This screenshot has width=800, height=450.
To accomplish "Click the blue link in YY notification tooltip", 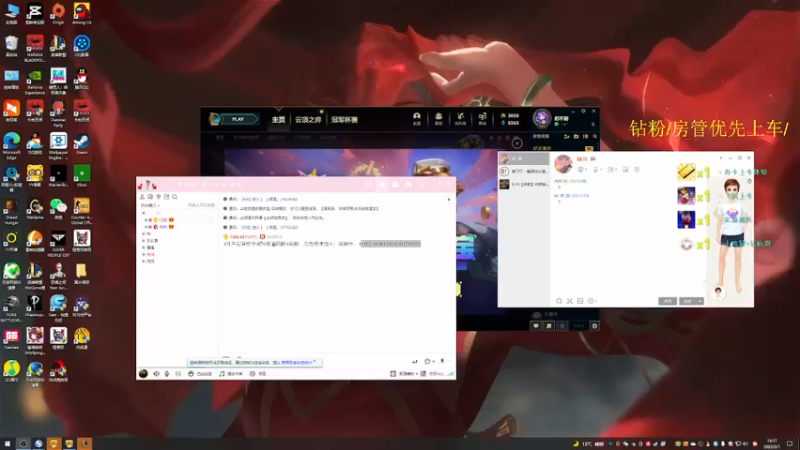I will [296, 362].
